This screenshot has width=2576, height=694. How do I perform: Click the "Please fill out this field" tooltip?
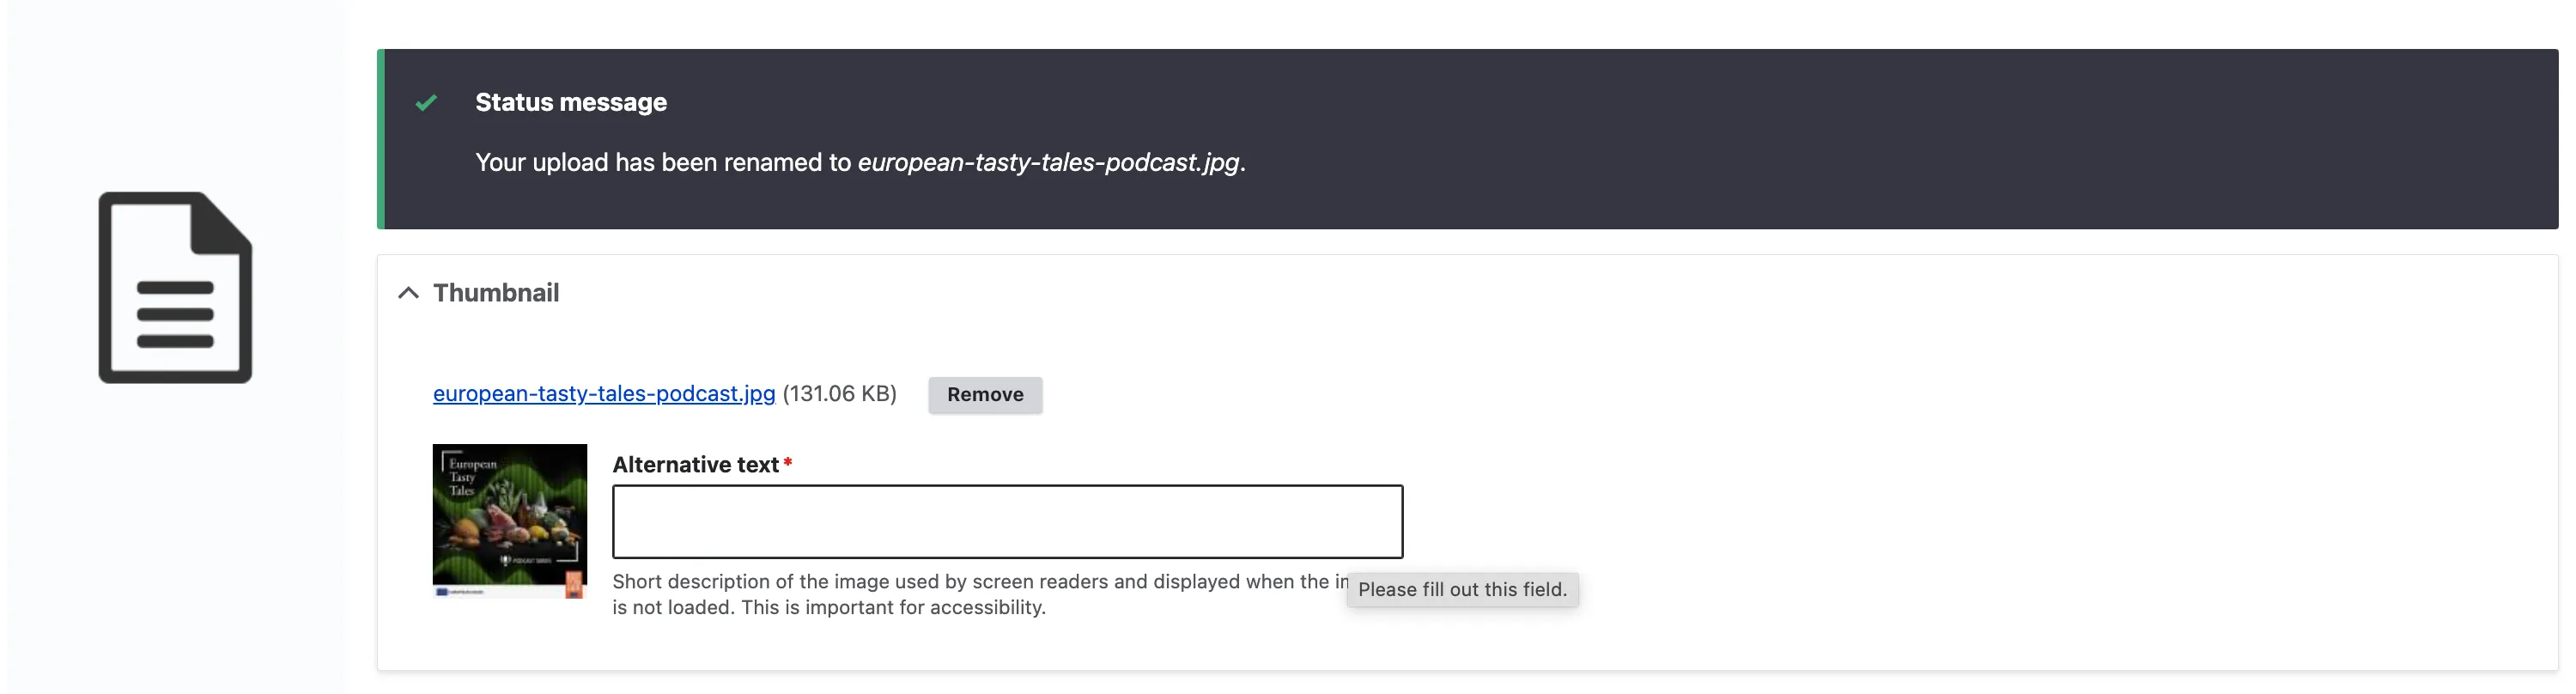[x=1461, y=590]
